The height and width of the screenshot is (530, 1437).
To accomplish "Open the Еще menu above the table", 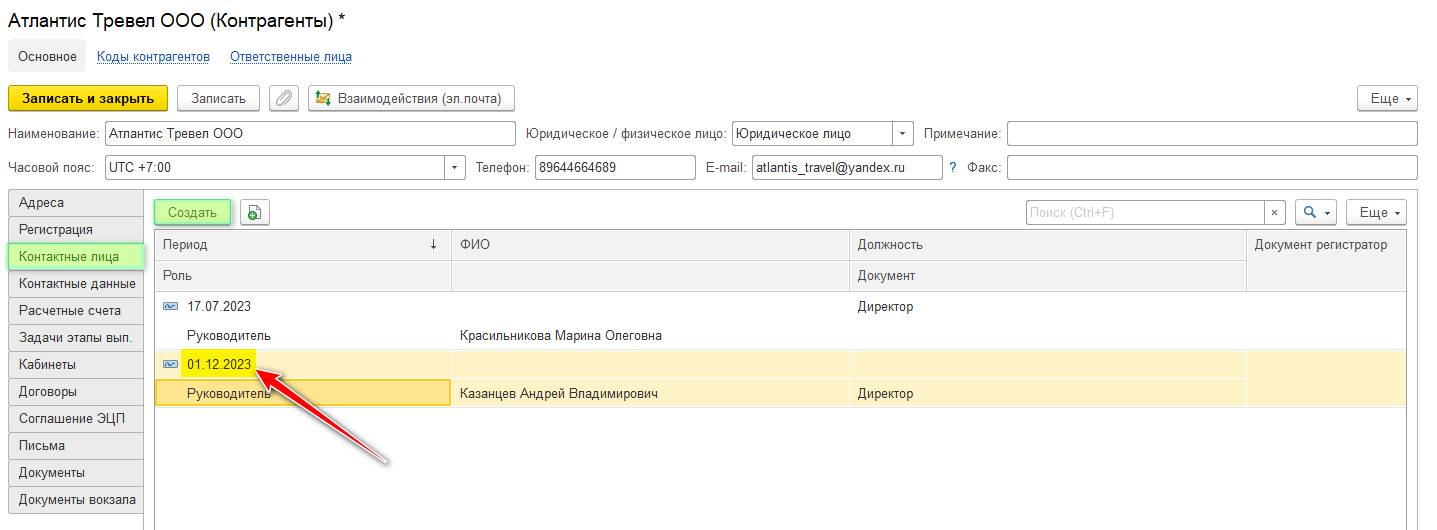I will pos(1376,212).
